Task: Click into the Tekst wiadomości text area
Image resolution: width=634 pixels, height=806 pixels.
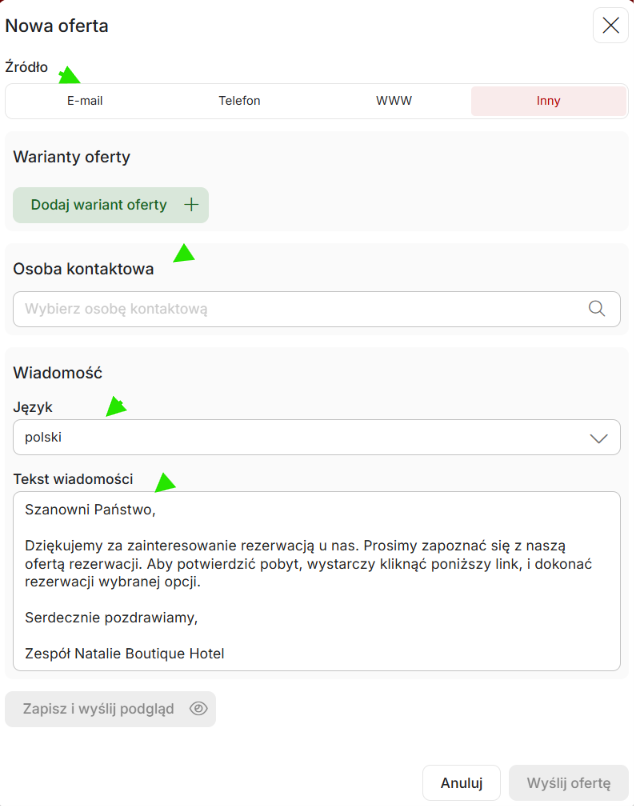Action: [317, 581]
